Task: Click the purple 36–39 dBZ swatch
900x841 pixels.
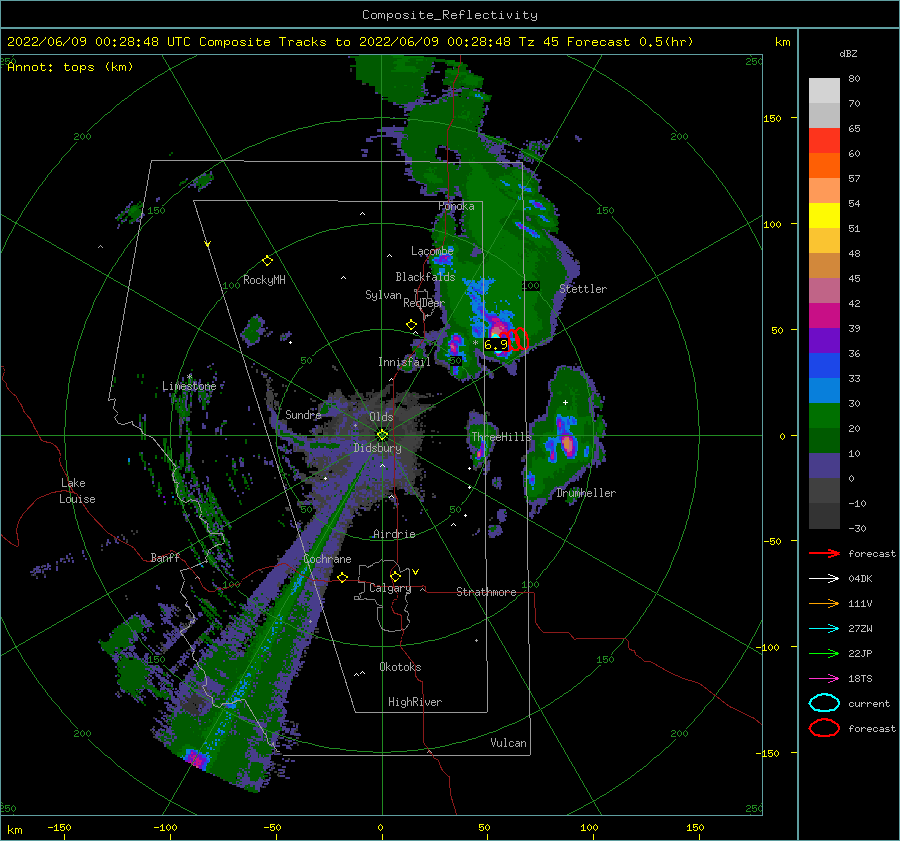Action: pos(824,340)
